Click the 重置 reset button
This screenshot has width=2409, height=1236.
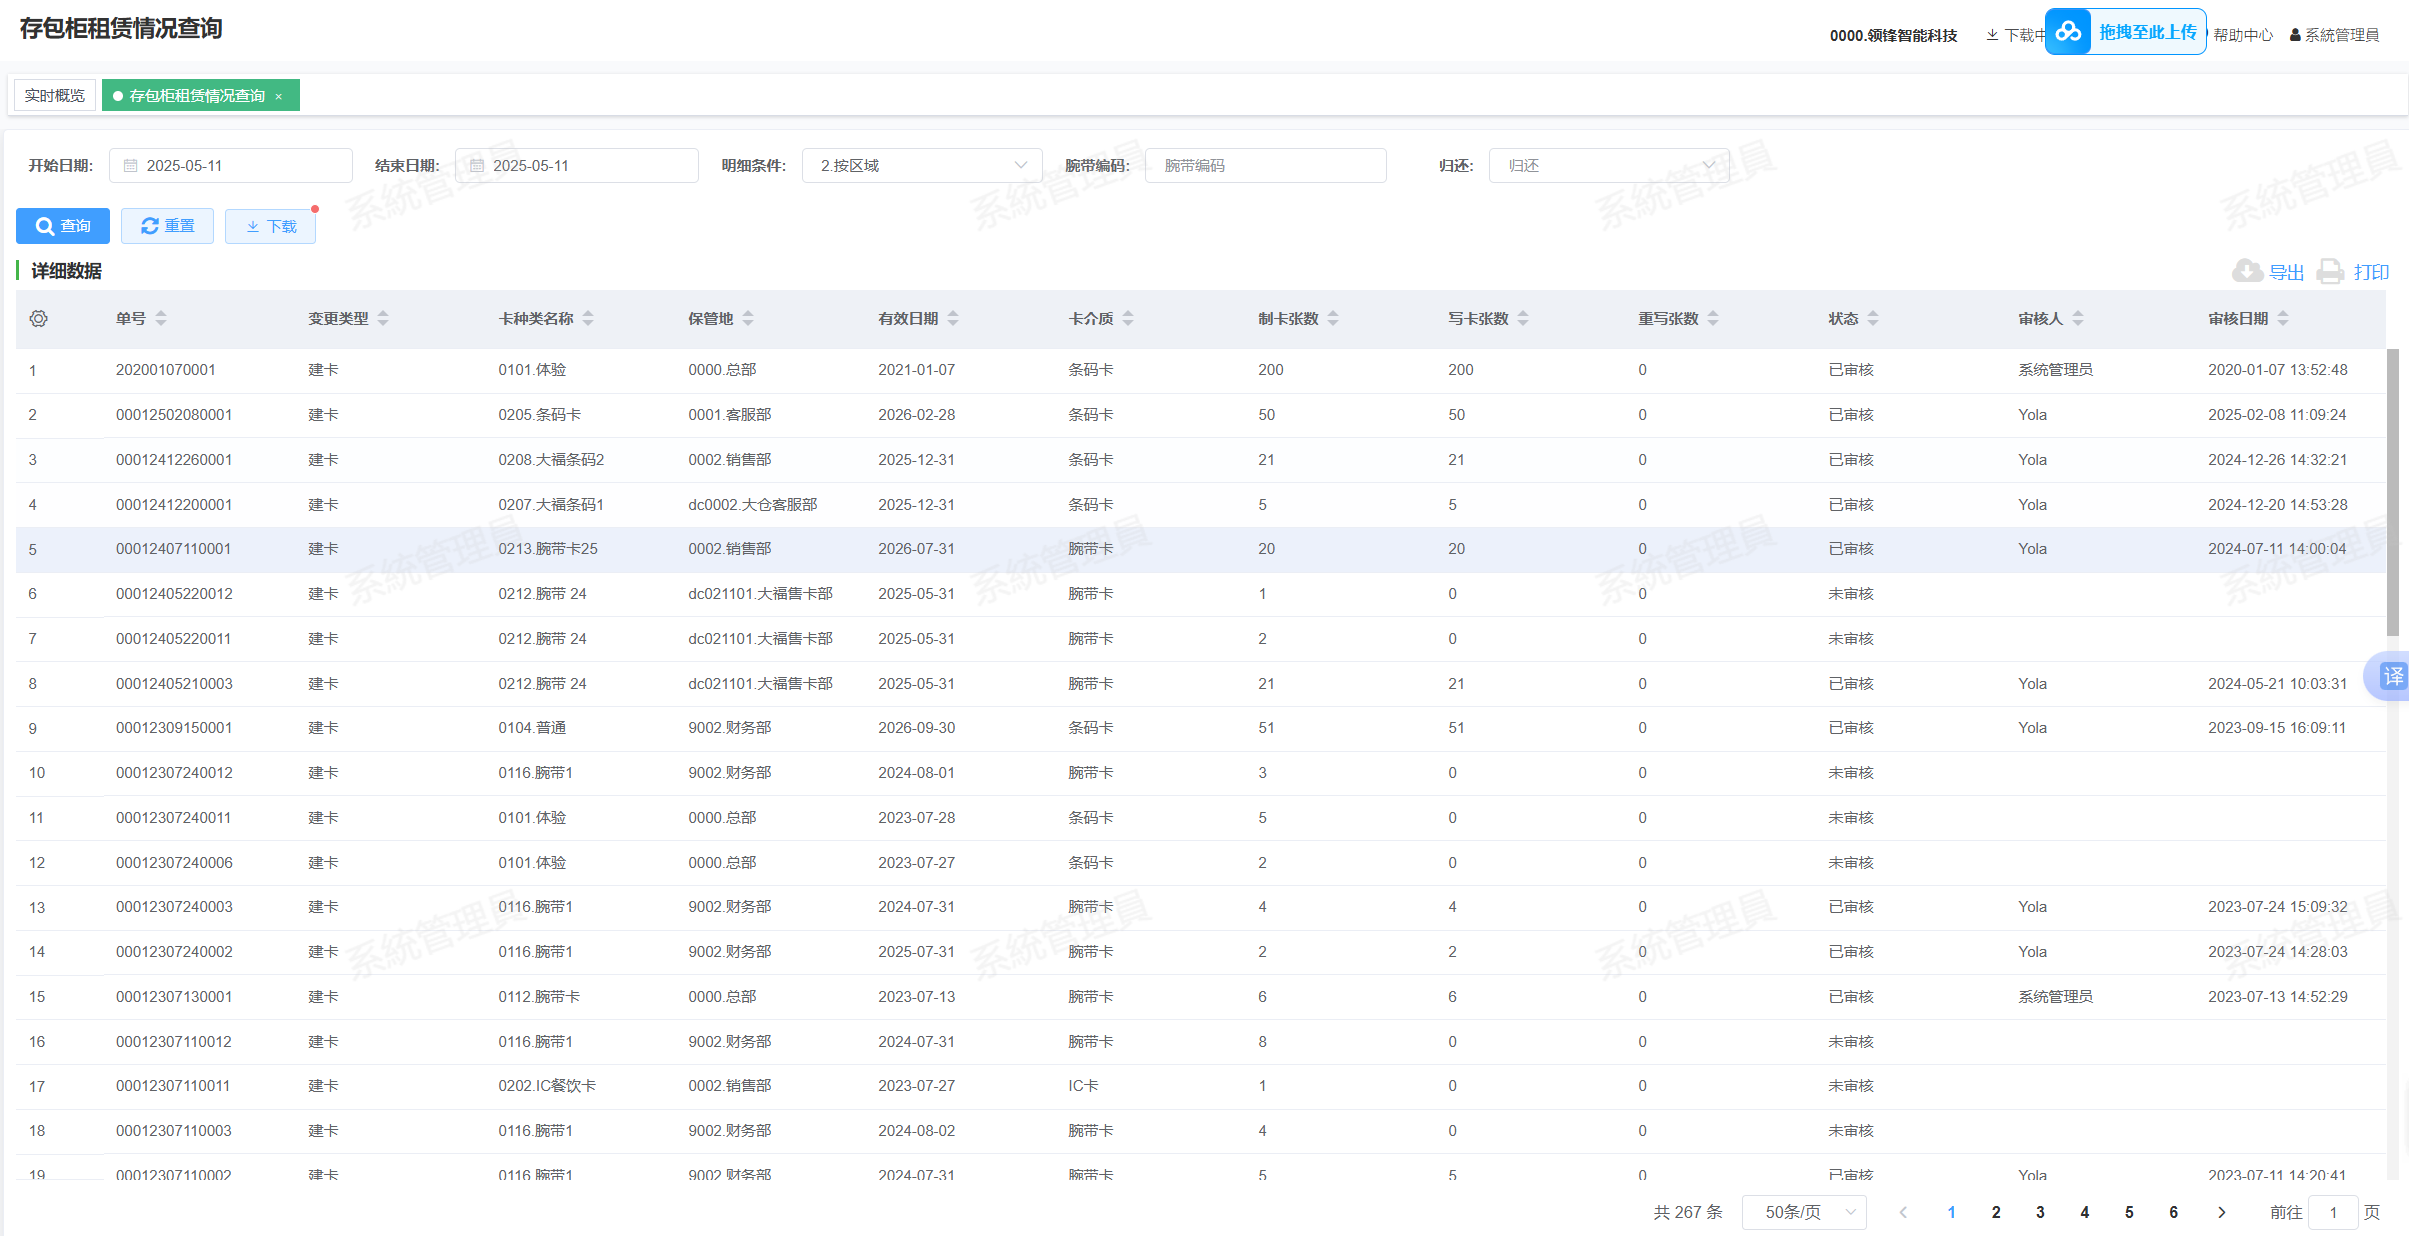[x=167, y=226]
